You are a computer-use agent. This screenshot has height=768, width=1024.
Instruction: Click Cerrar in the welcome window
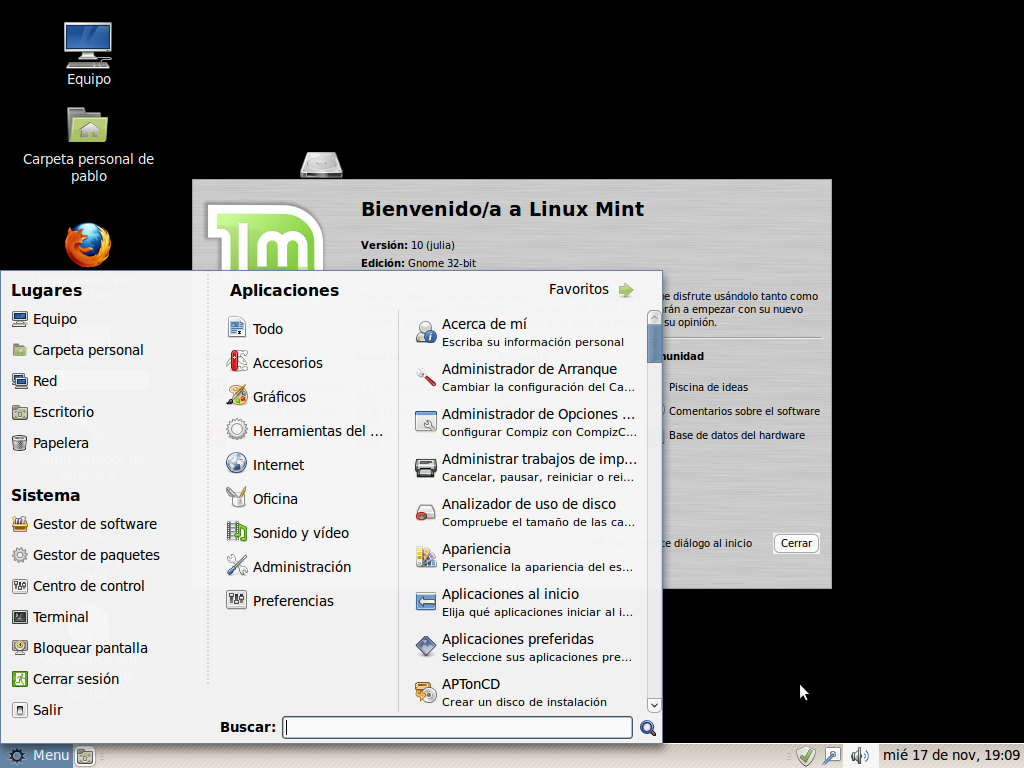[796, 543]
